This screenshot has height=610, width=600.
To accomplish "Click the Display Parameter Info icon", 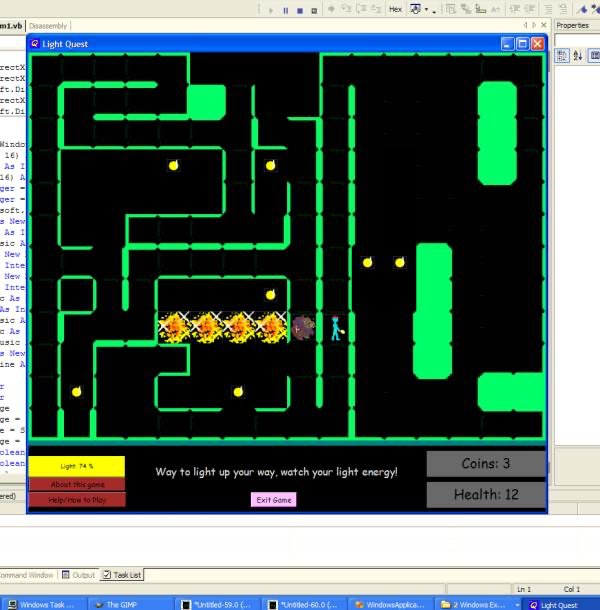I will [466, 9].
